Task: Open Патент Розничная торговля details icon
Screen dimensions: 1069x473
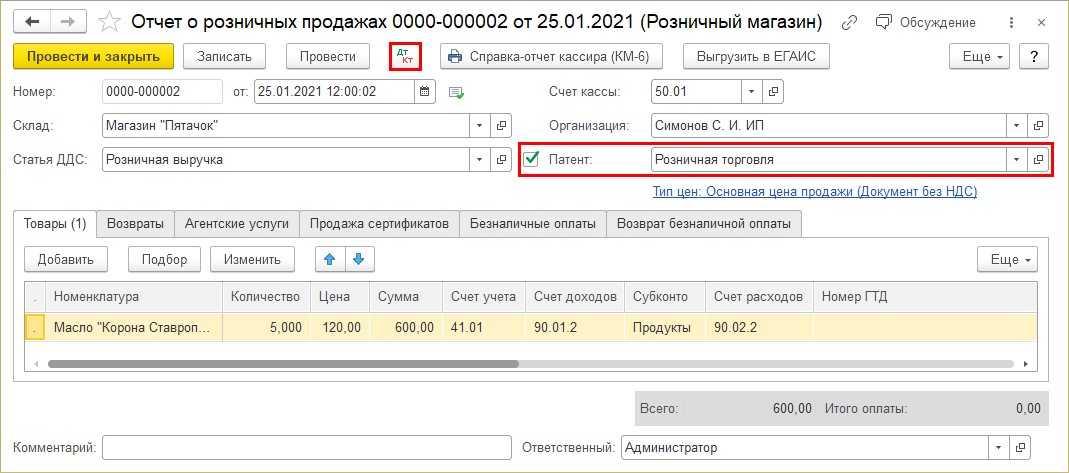Action: point(1038,159)
